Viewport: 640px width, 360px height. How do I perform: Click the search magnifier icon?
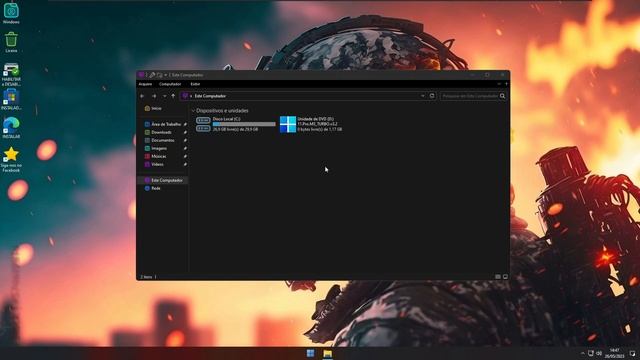[502, 96]
